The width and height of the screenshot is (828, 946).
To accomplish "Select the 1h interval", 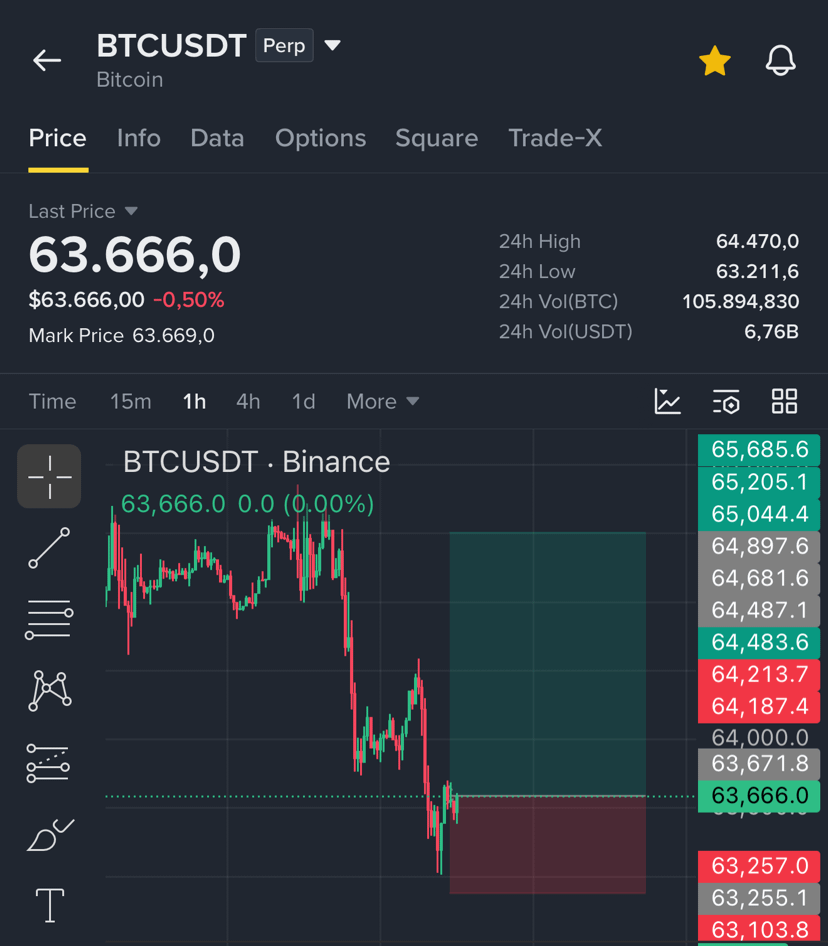I will point(194,401).
